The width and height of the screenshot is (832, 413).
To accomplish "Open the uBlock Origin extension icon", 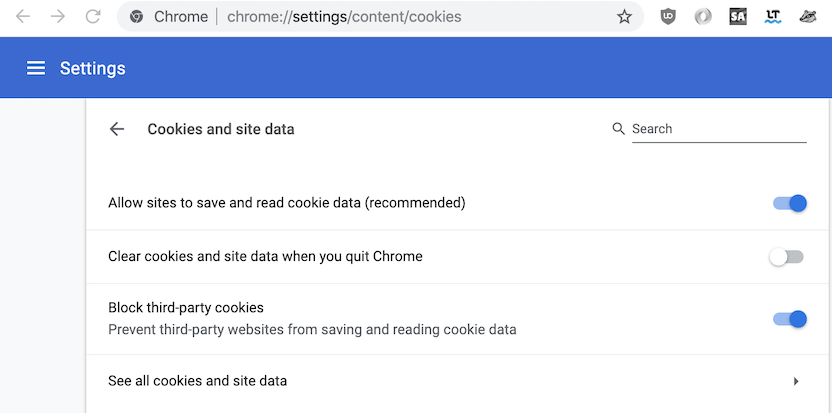I will [x=668, y=17].
